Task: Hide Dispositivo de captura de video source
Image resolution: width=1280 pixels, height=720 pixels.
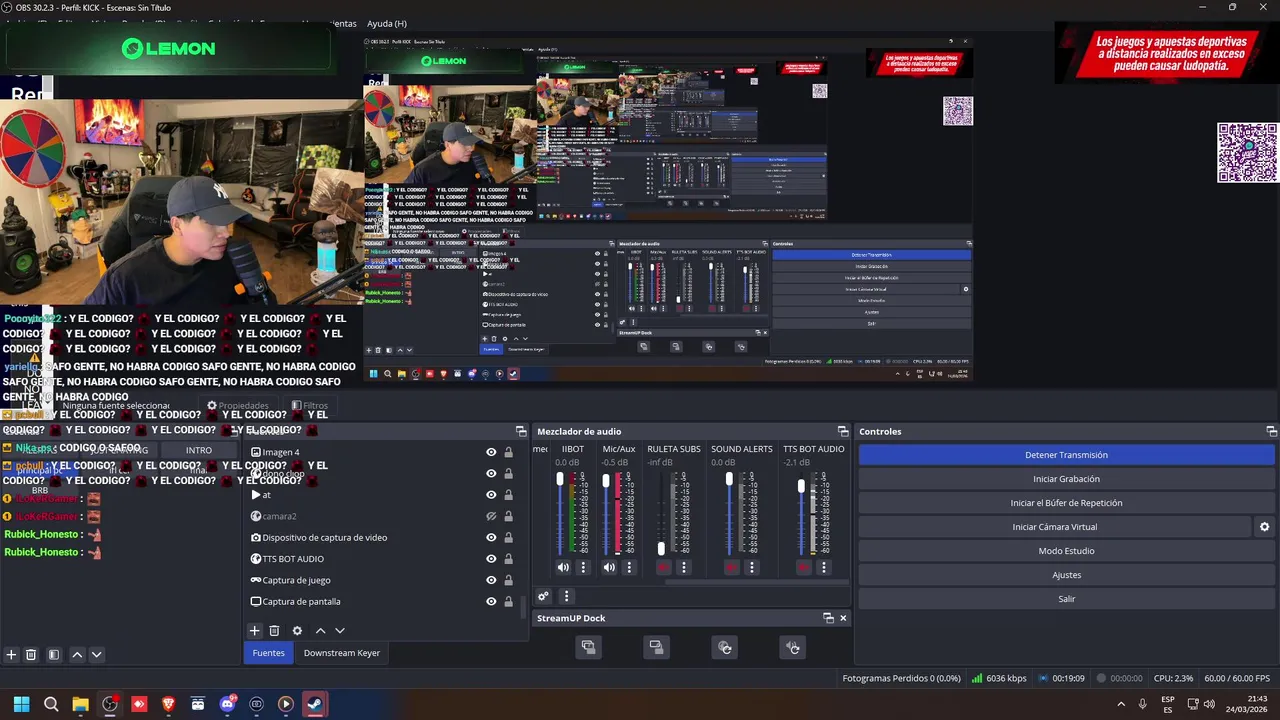Action: click(491, 537)
